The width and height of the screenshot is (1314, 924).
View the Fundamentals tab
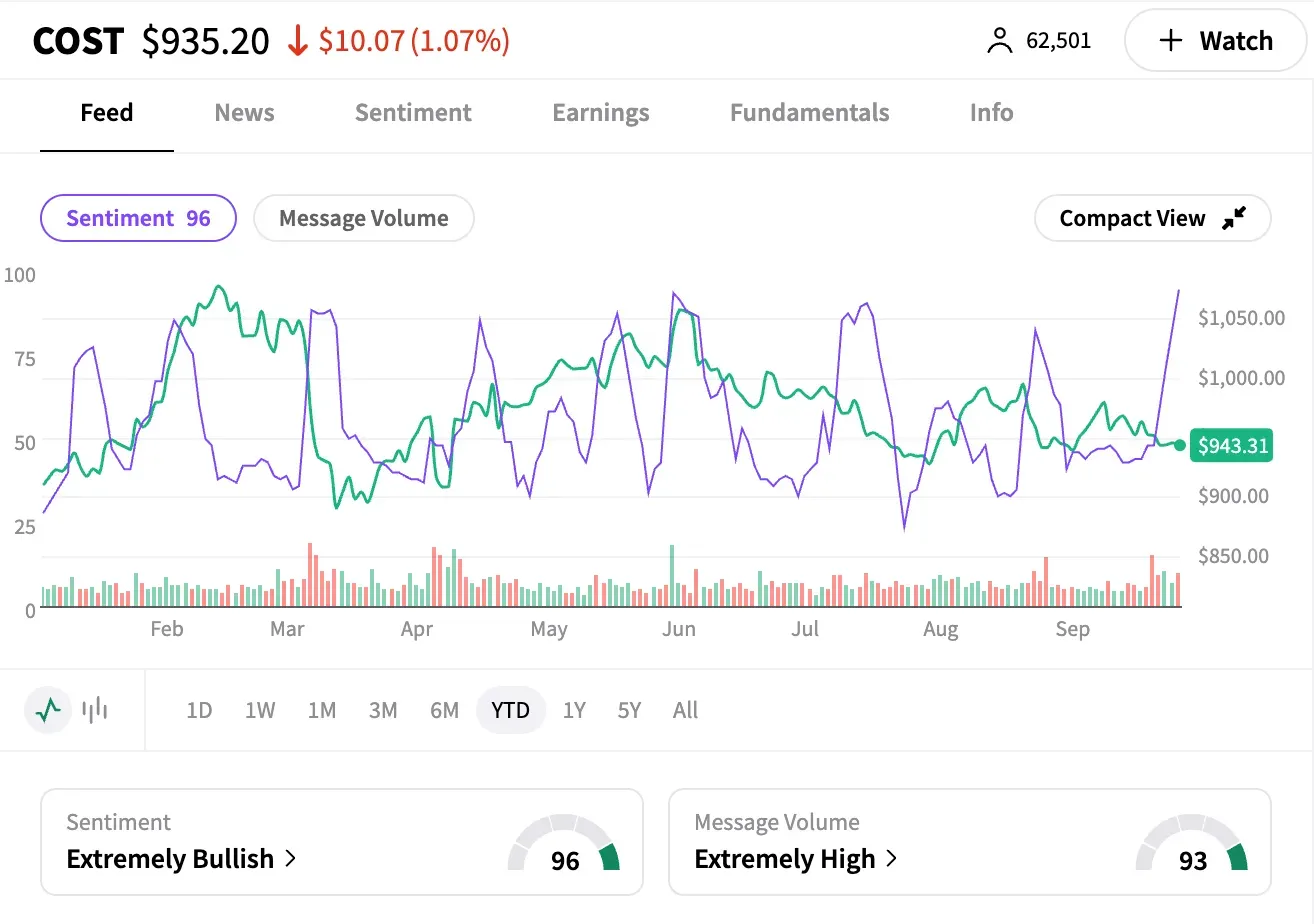coord(809,112)
